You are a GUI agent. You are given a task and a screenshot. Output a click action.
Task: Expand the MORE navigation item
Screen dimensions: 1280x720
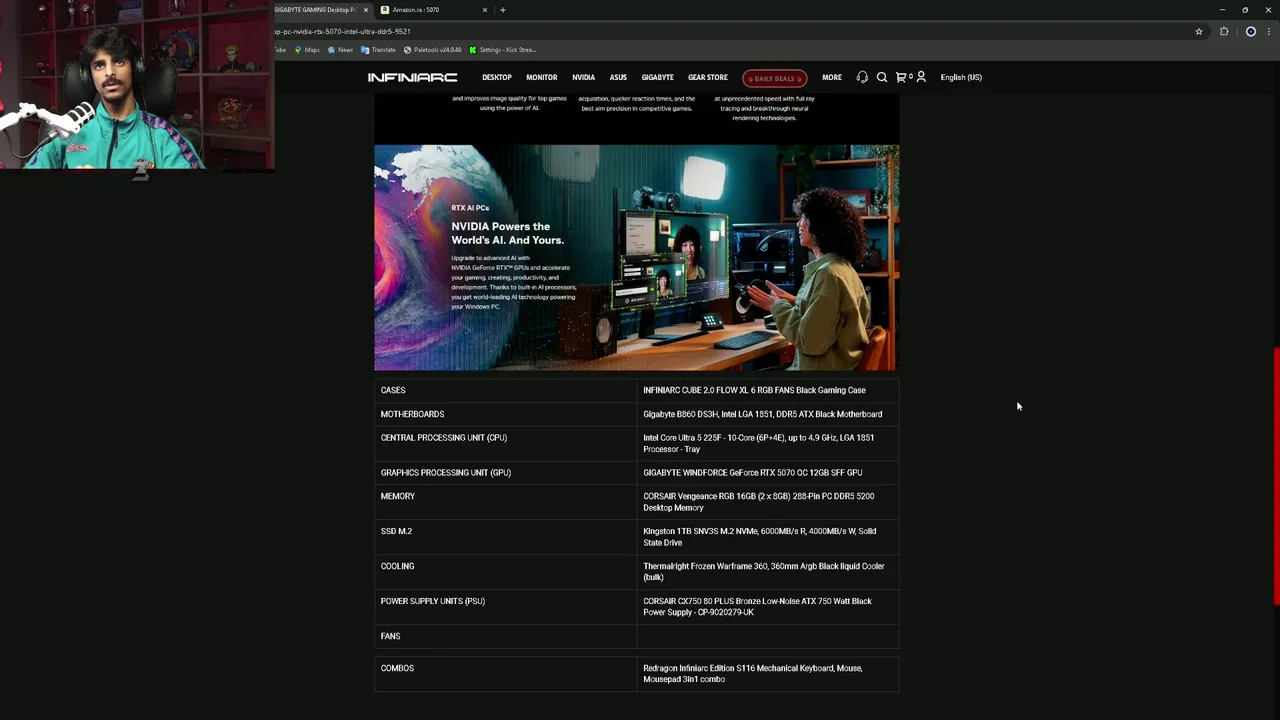click(x=831, y=77)
